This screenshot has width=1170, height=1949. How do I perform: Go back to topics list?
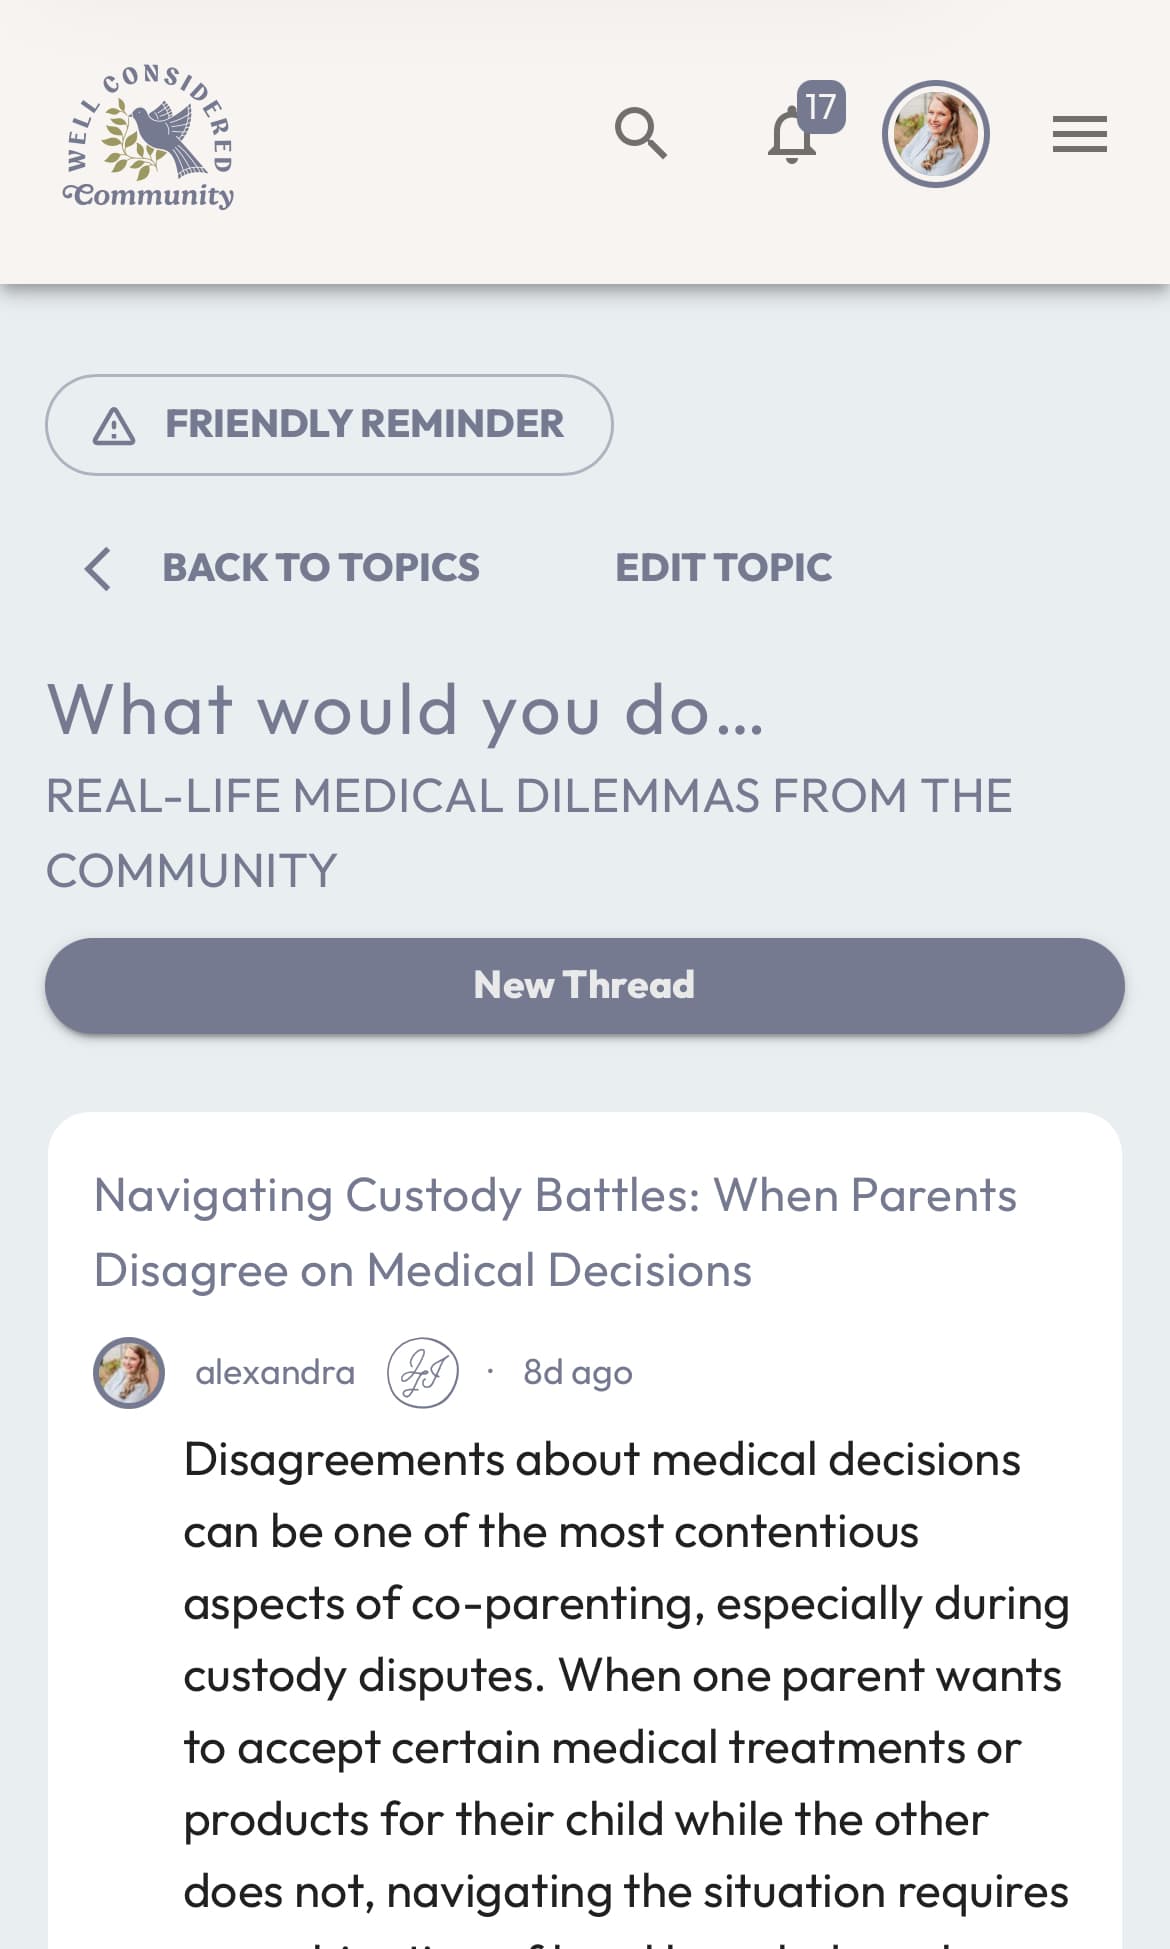coord(320,568)
